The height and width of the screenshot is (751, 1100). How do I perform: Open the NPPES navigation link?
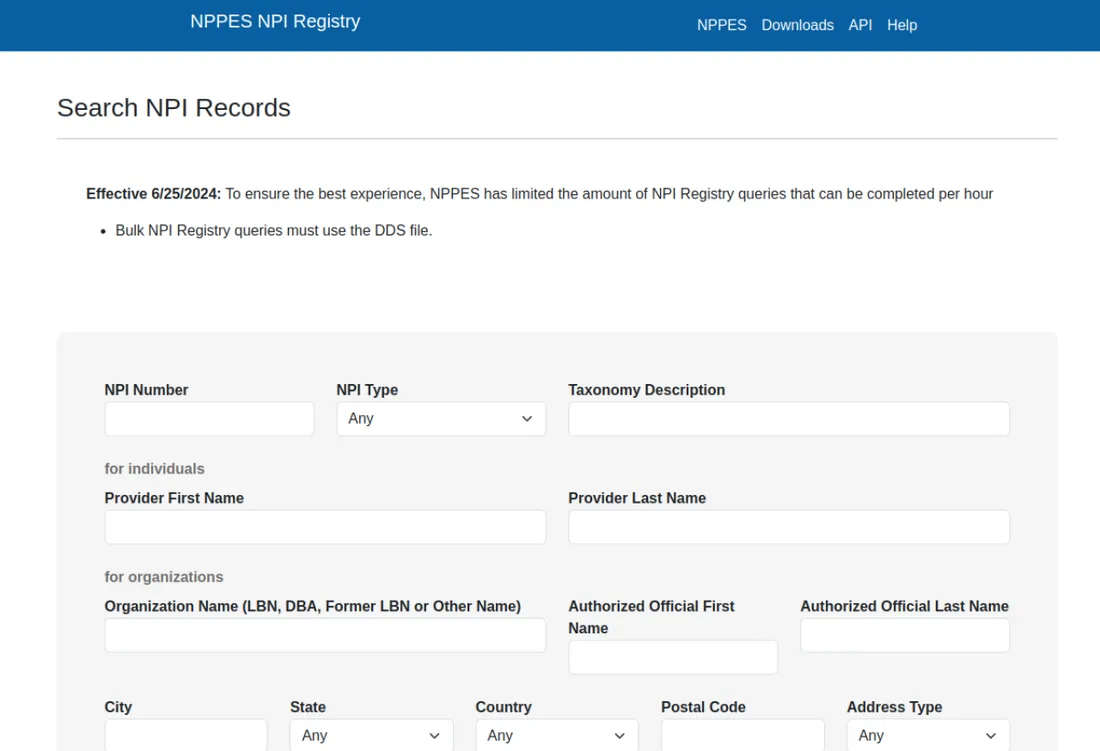(721, 25)
